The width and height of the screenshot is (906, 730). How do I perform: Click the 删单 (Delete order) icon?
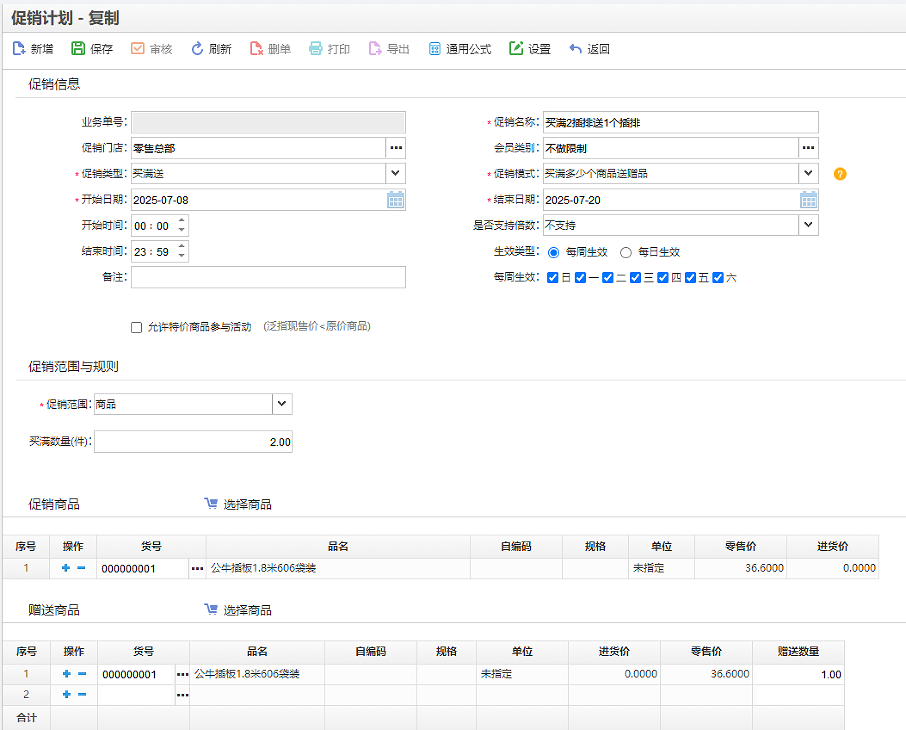tap(257, 49)
